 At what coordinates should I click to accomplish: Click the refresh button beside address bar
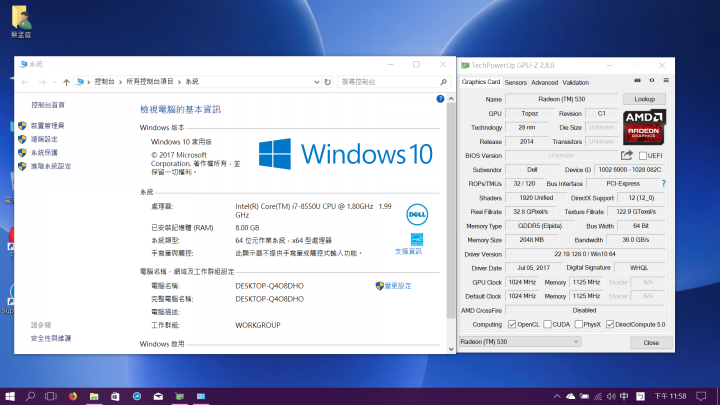[327, 82]
